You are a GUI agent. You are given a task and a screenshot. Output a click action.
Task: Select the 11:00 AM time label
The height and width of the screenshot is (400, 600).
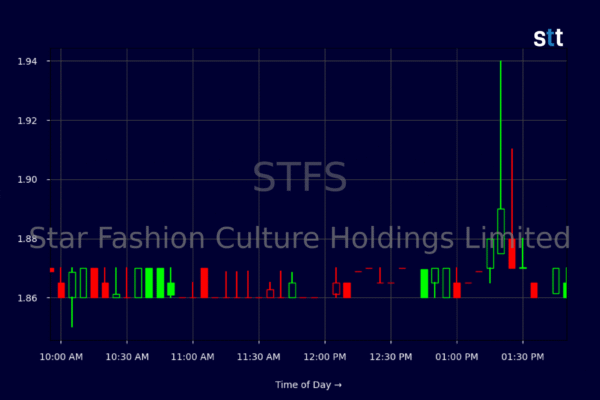[192, 357]
